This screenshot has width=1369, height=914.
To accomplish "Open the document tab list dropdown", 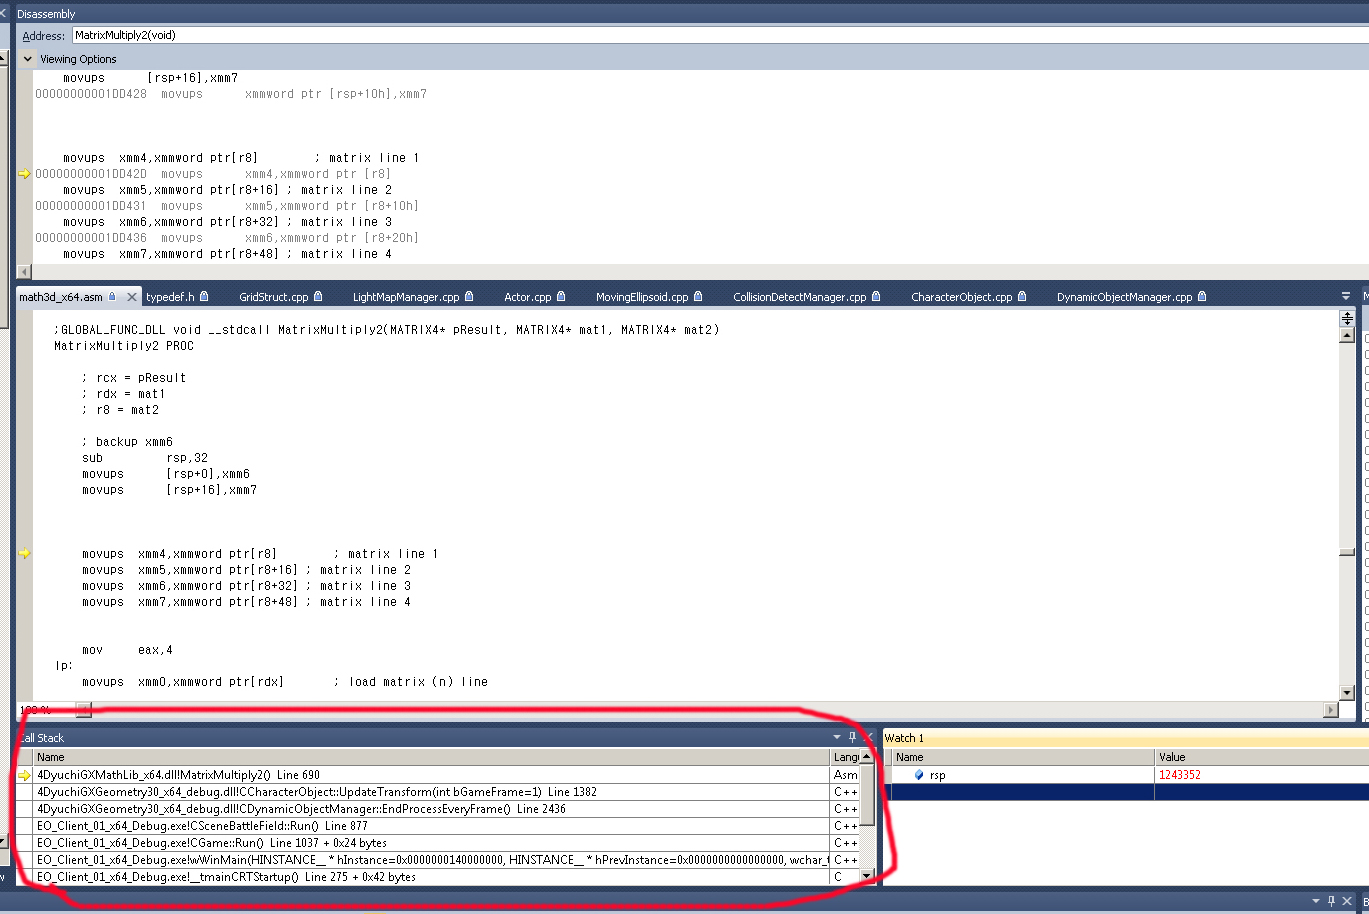I will 1345,296.
